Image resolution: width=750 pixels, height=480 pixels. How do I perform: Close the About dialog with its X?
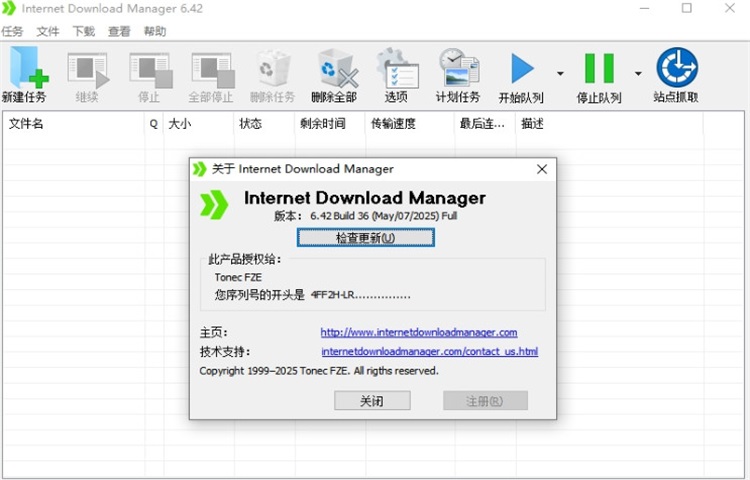coord(541,169)
